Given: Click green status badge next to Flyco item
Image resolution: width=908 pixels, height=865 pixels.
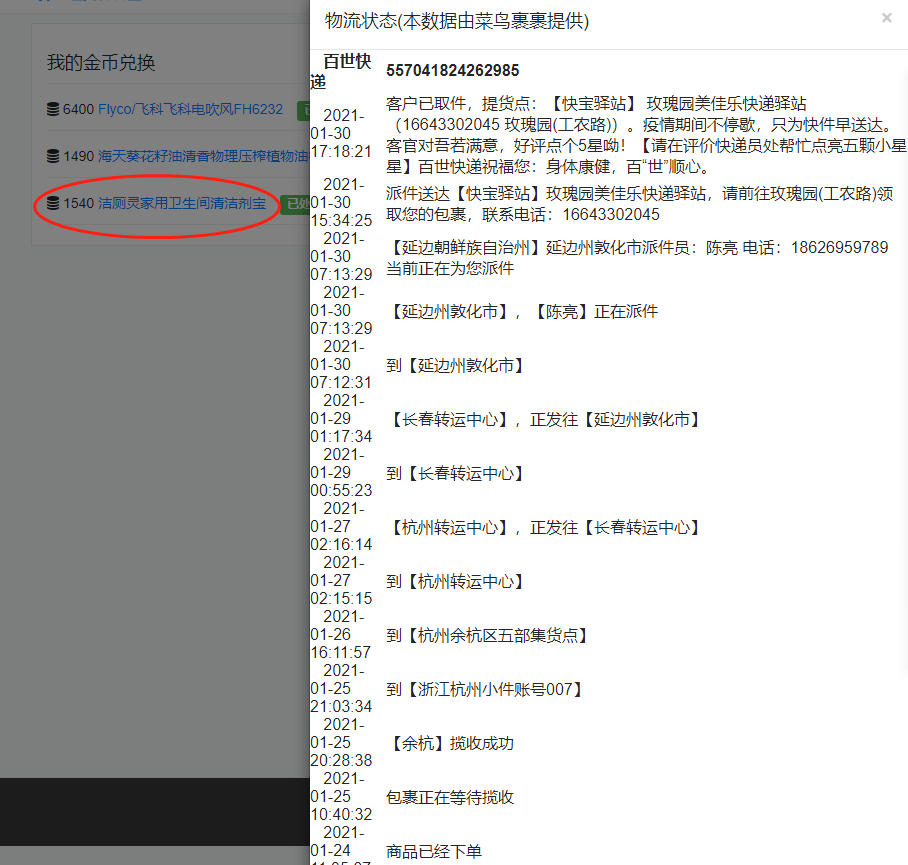Looking at the screenshot, I should click(x=303, y=110).
